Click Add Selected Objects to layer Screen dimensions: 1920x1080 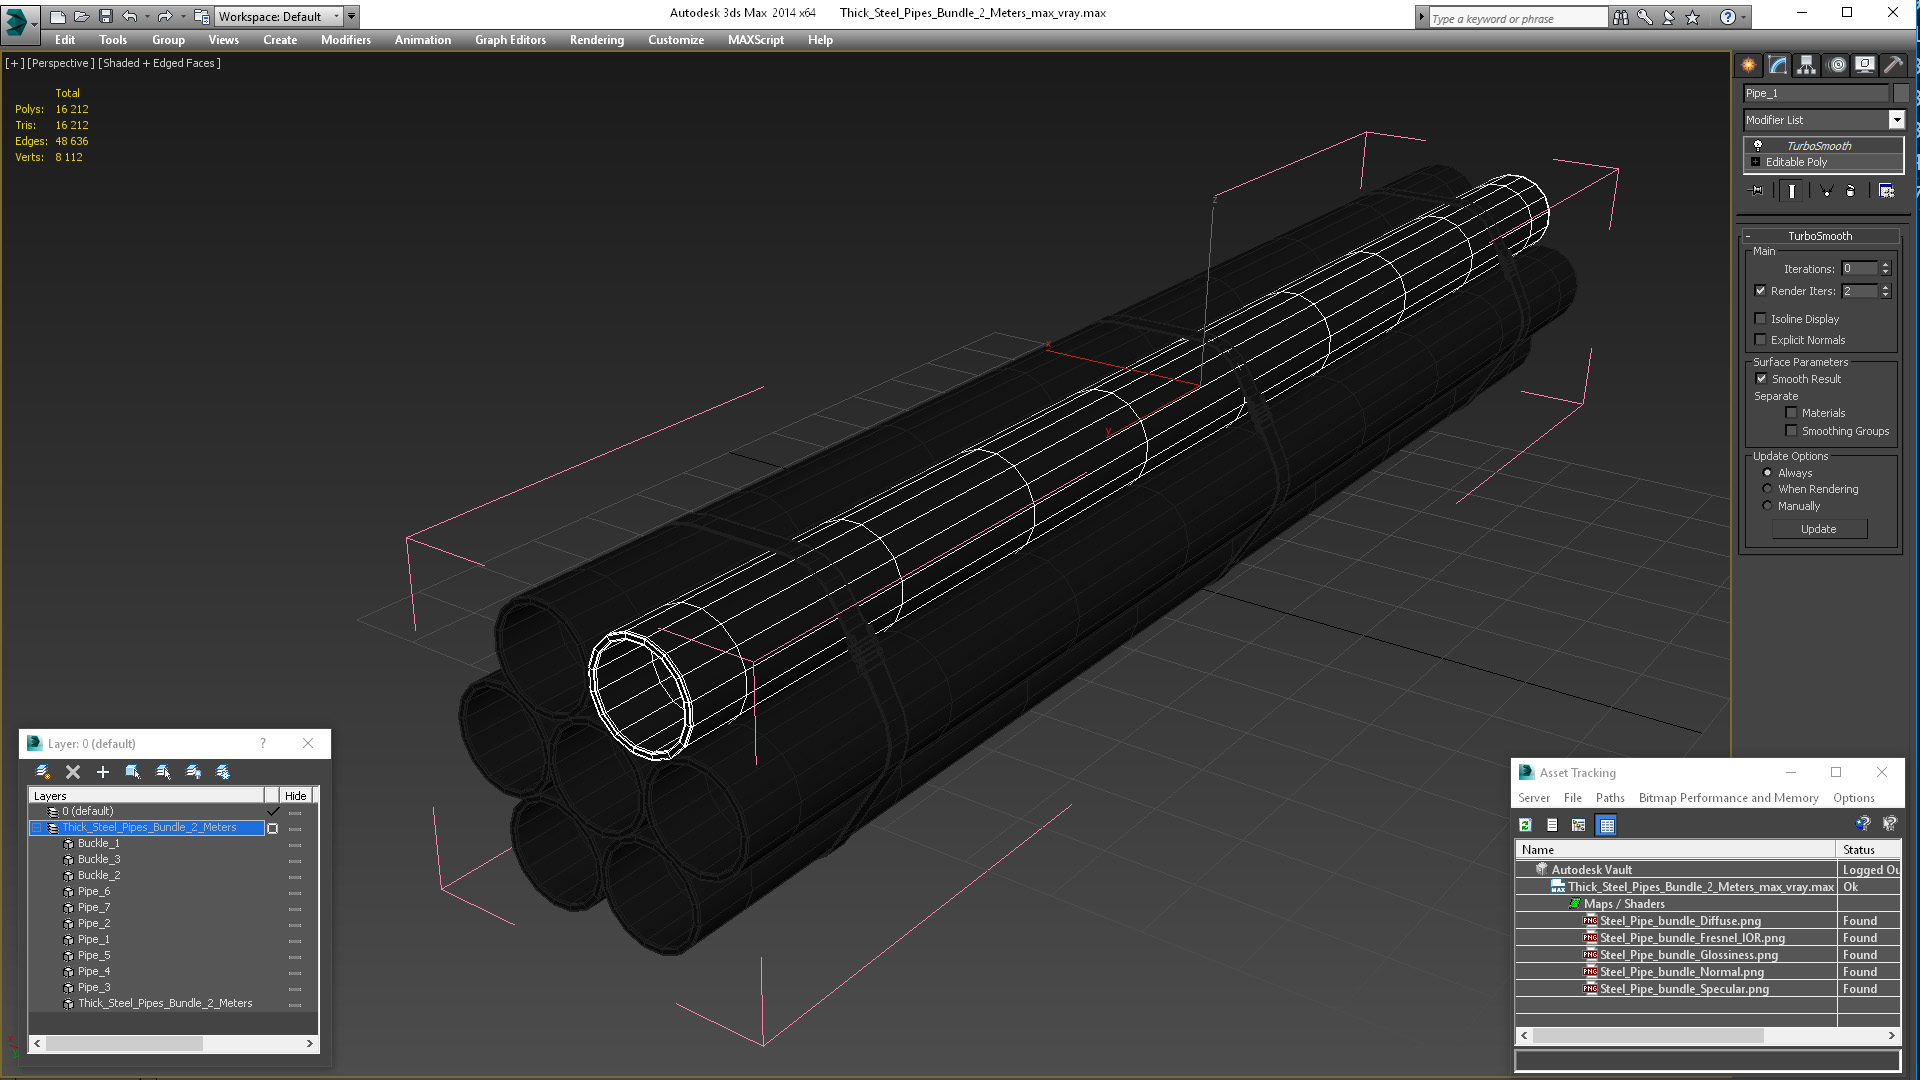(x=102, y=772)
